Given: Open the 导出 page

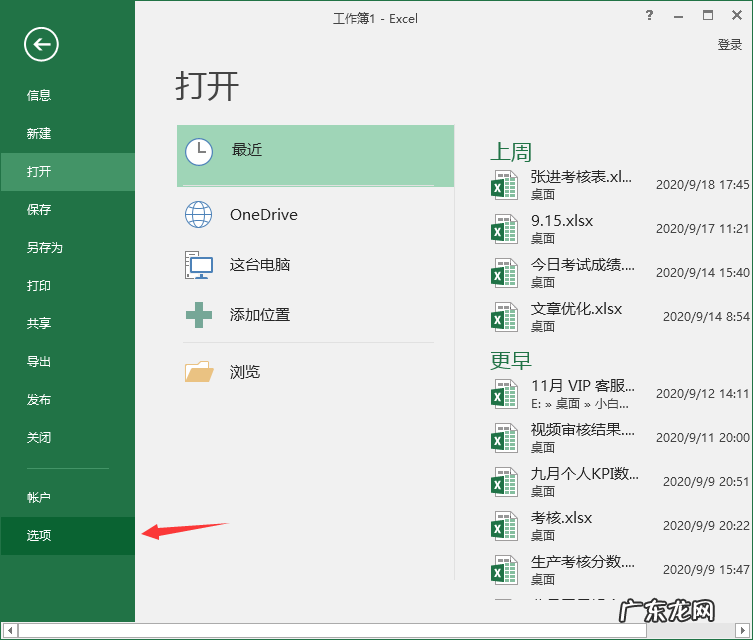Looking at the screenshot, I should pyautogui.click(x=68, y=362).
